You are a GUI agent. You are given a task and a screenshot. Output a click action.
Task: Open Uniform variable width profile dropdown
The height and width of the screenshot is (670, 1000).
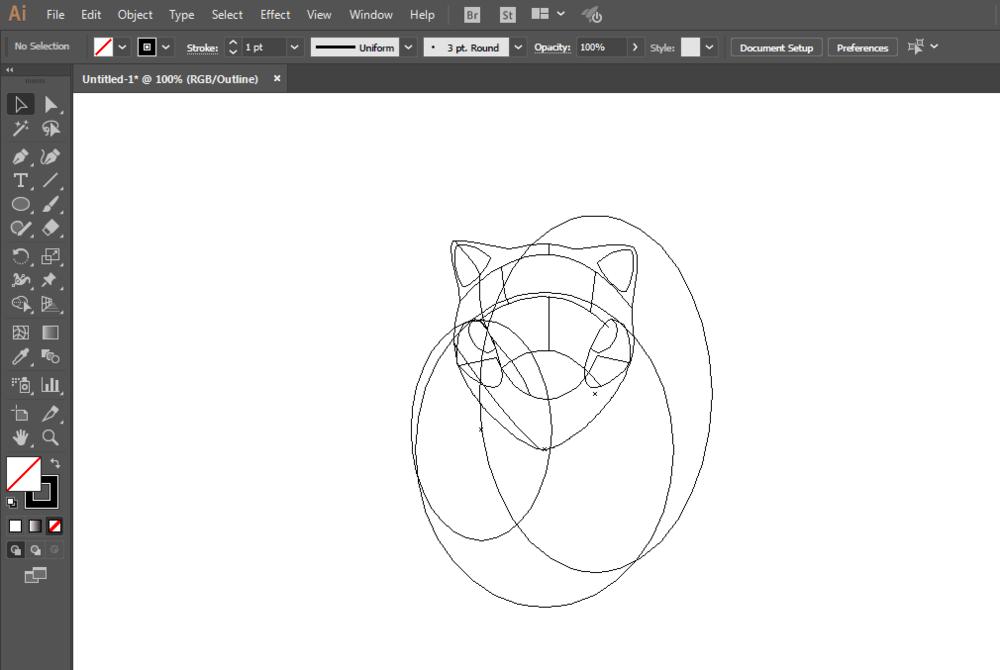coord(409,47)
